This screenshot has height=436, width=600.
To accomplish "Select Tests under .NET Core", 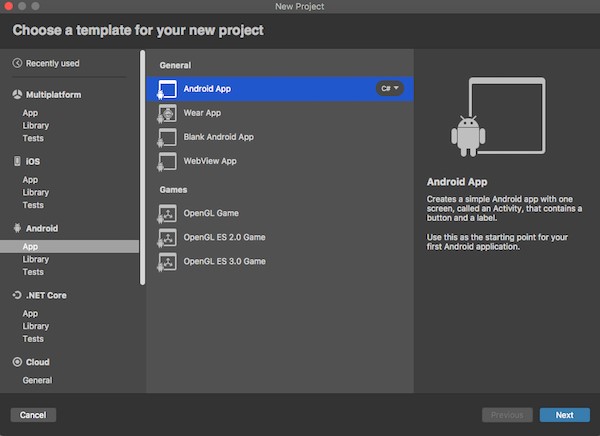I will coord(33,339).
